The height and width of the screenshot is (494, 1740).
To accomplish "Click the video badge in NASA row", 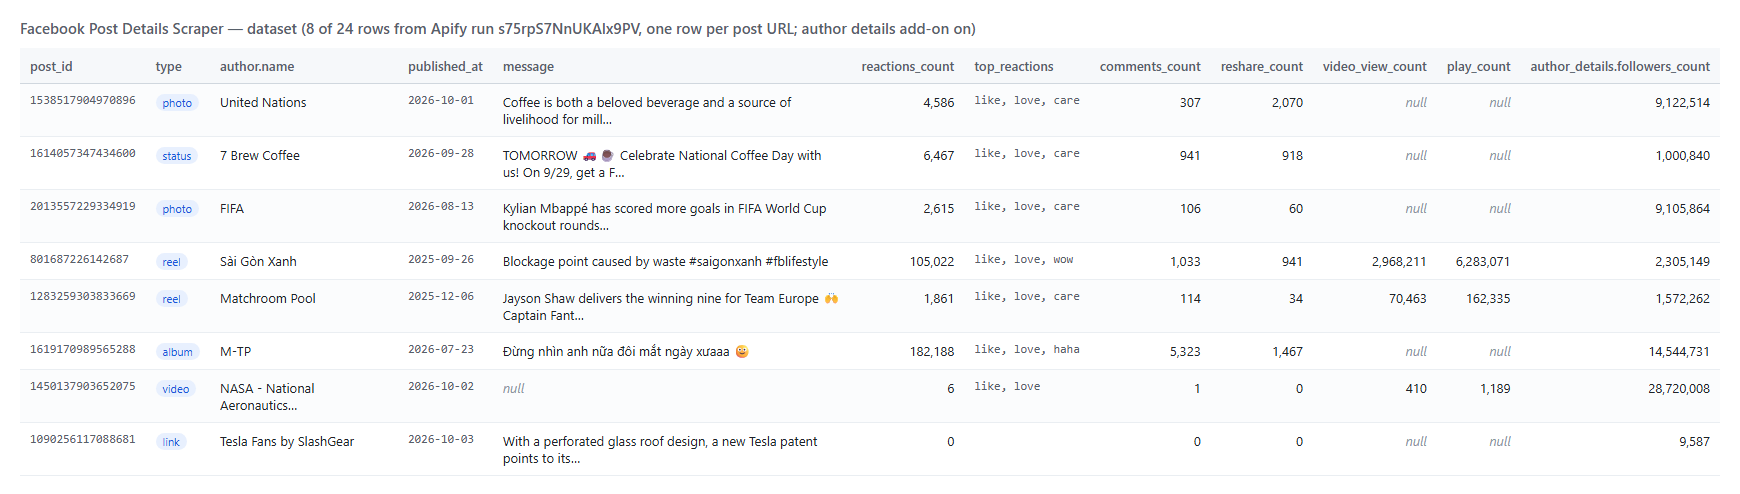I will (176, 389).
